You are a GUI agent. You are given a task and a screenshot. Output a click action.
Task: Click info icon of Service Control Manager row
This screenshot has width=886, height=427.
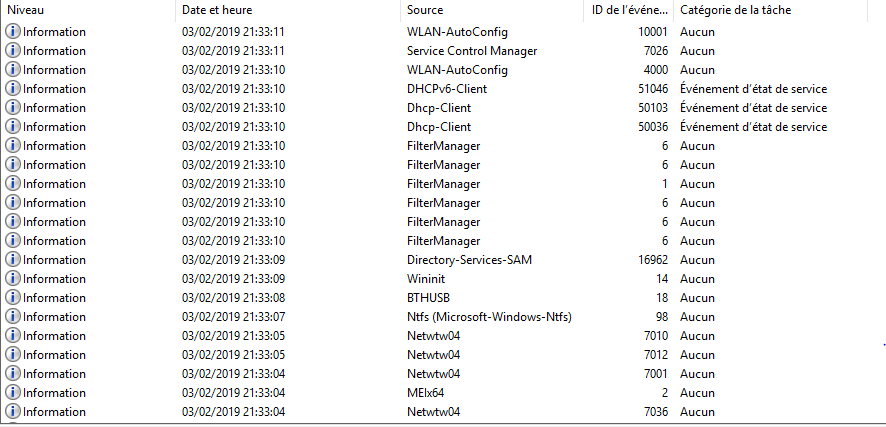12,51
